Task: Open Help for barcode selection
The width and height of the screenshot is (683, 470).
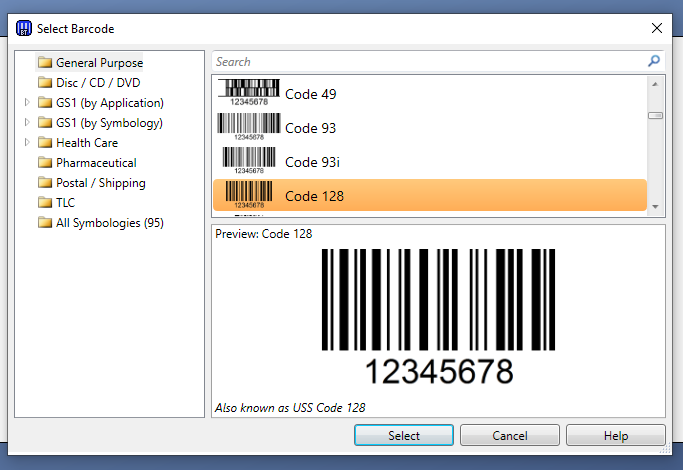Action: [615, 435]
